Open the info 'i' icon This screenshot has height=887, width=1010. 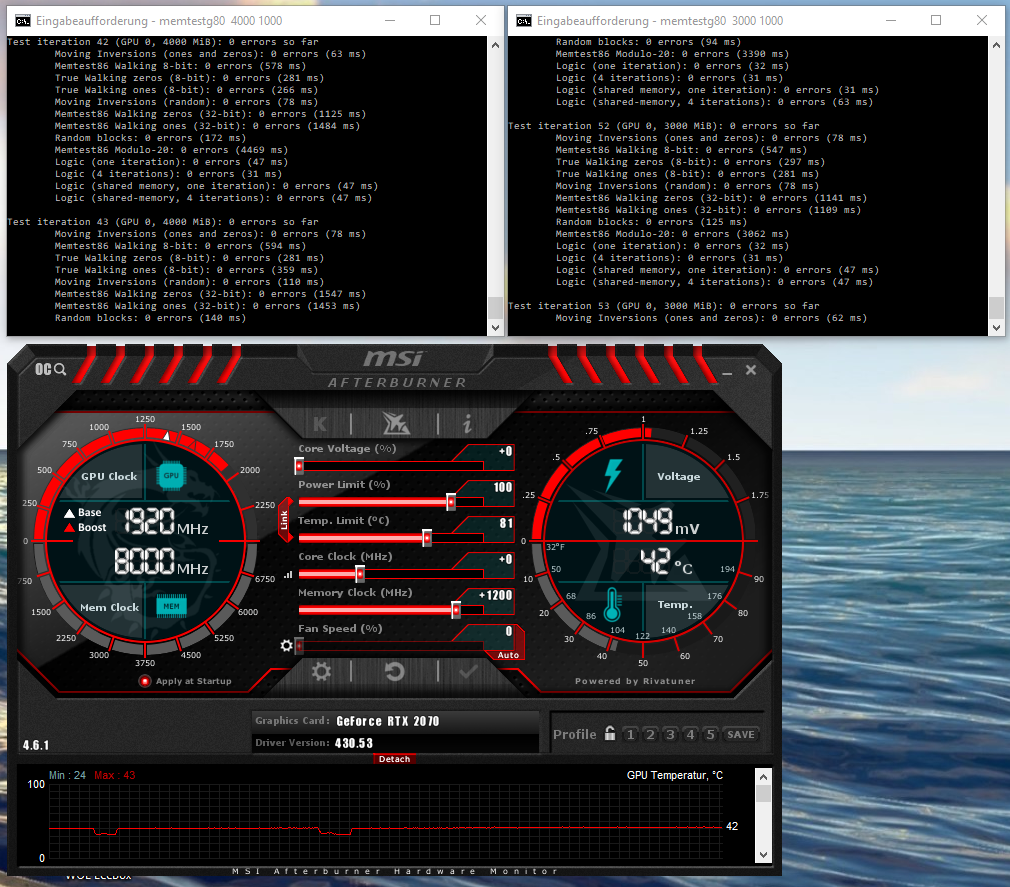pyautogui.click(x=468, y=424)
